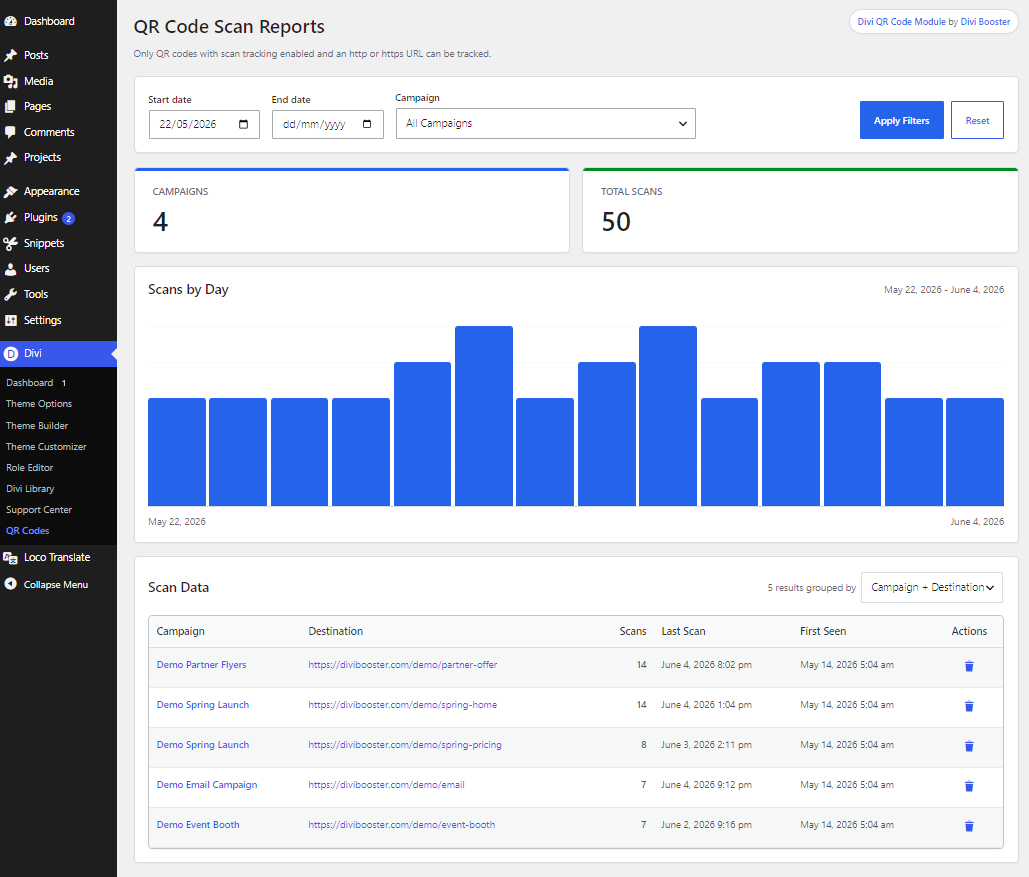Click the Projects pin icon
The image size is (1029, 877).
tap(10, 158)
